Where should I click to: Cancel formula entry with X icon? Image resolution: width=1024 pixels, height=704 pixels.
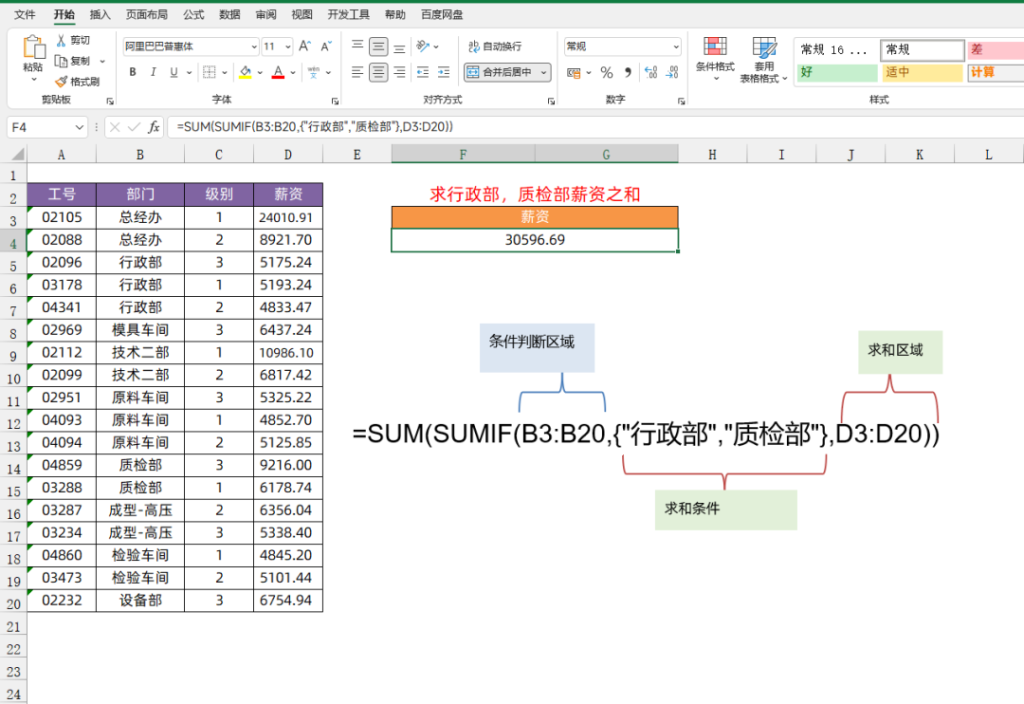[x=115, y=127]
